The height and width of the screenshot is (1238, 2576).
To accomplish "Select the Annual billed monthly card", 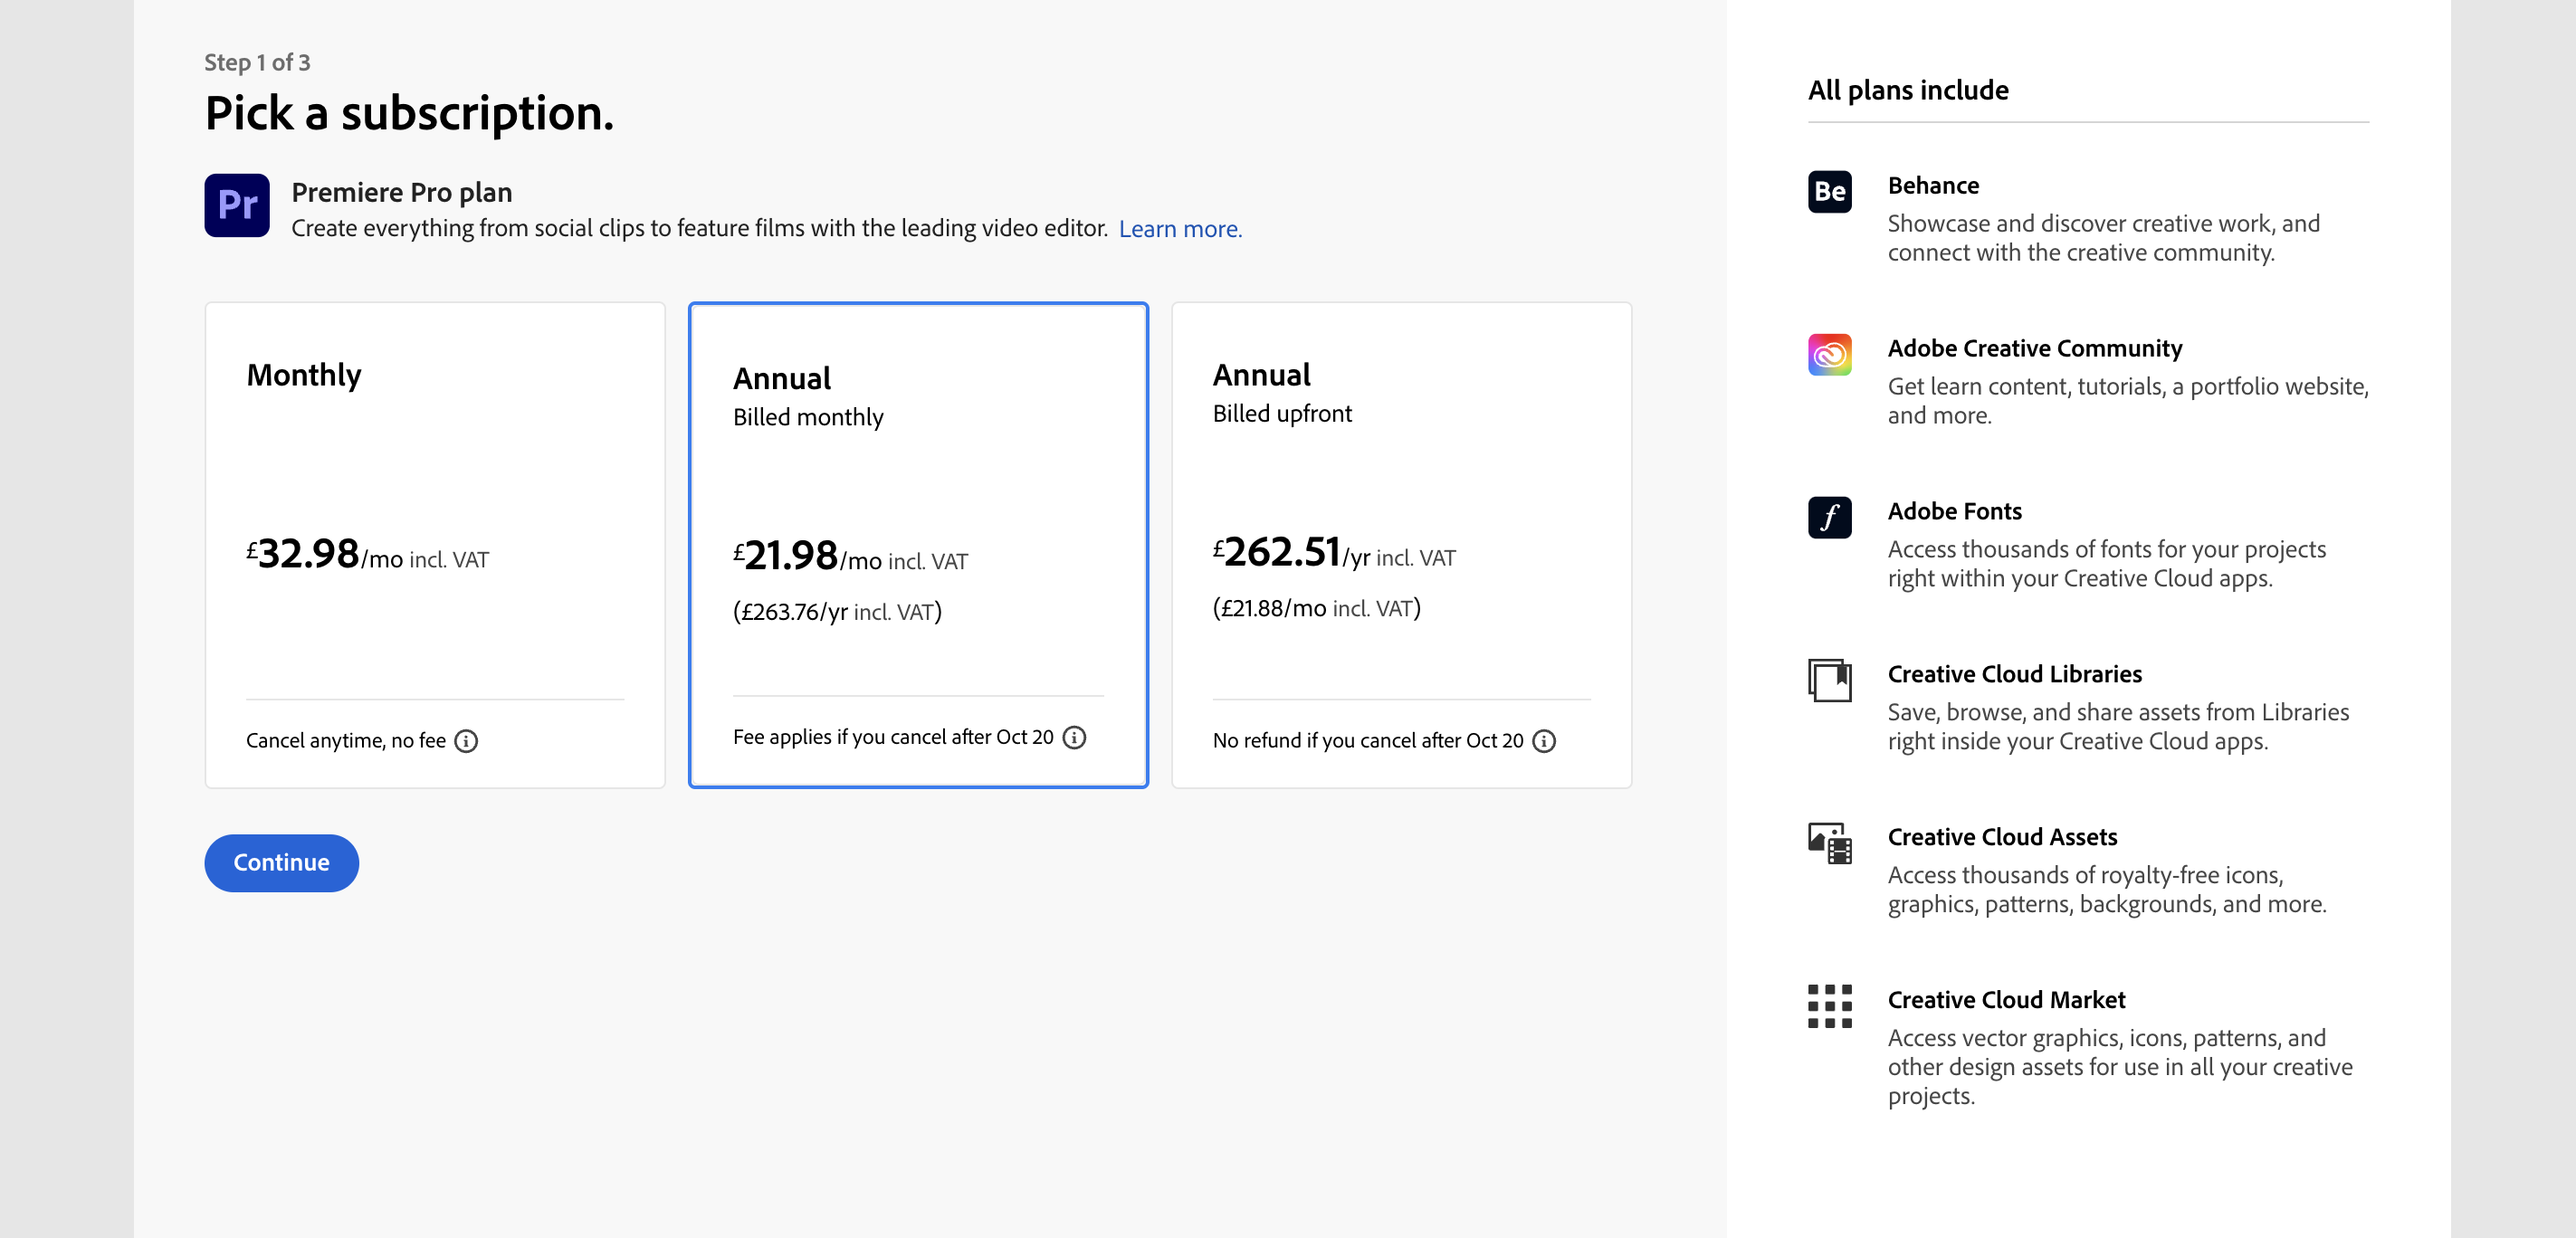I will pyautogui.click(x=918, y=545).
